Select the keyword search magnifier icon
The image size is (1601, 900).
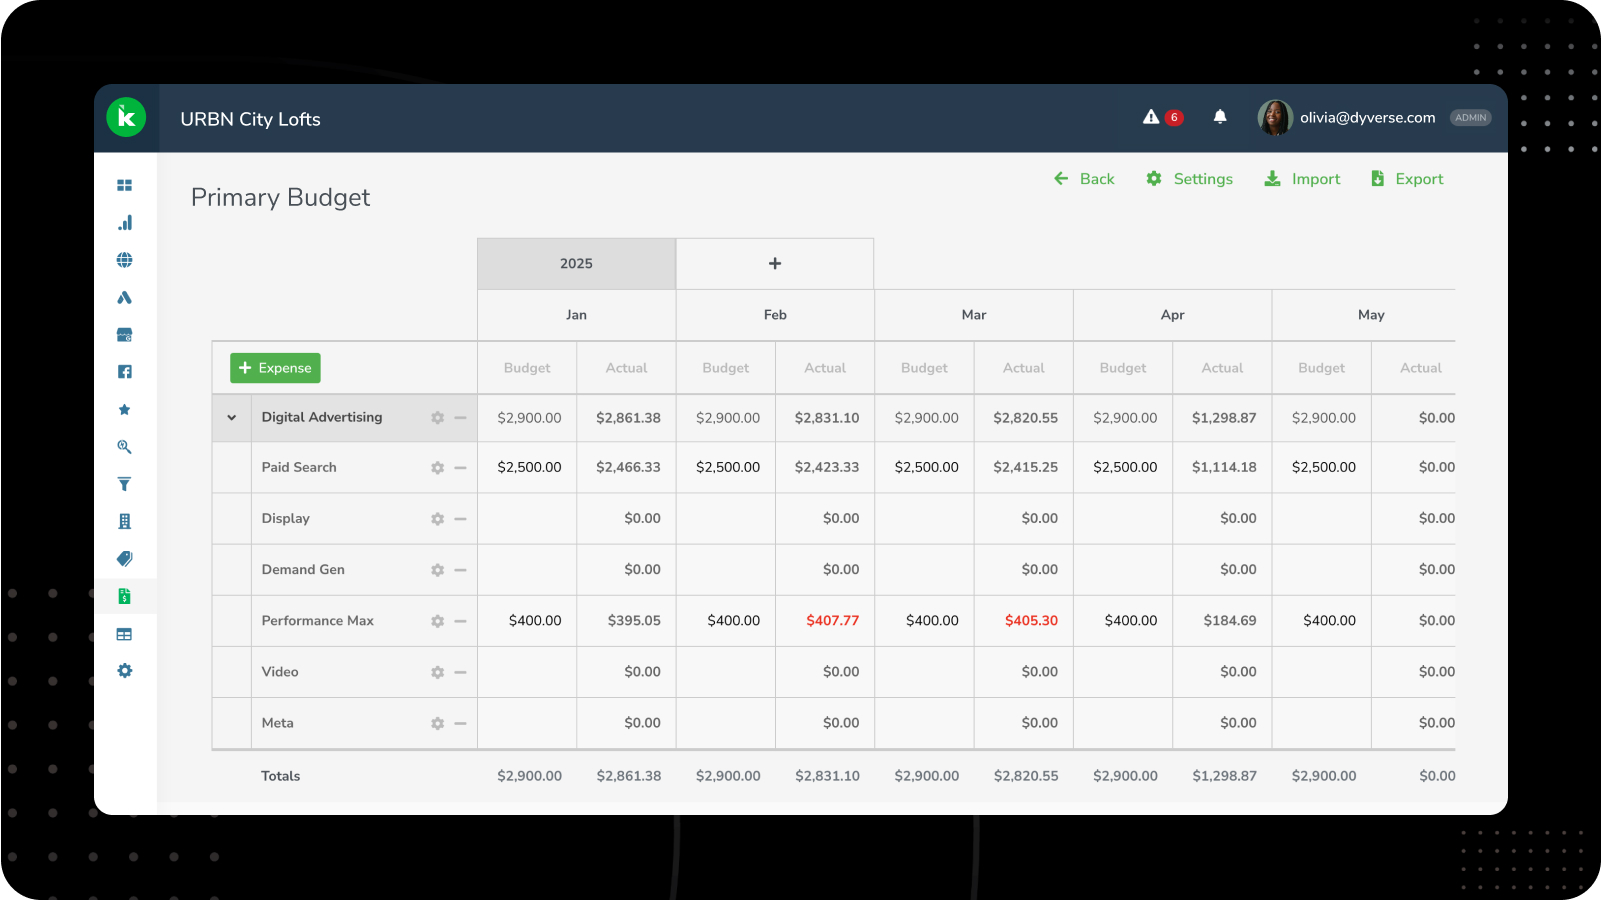124,447
